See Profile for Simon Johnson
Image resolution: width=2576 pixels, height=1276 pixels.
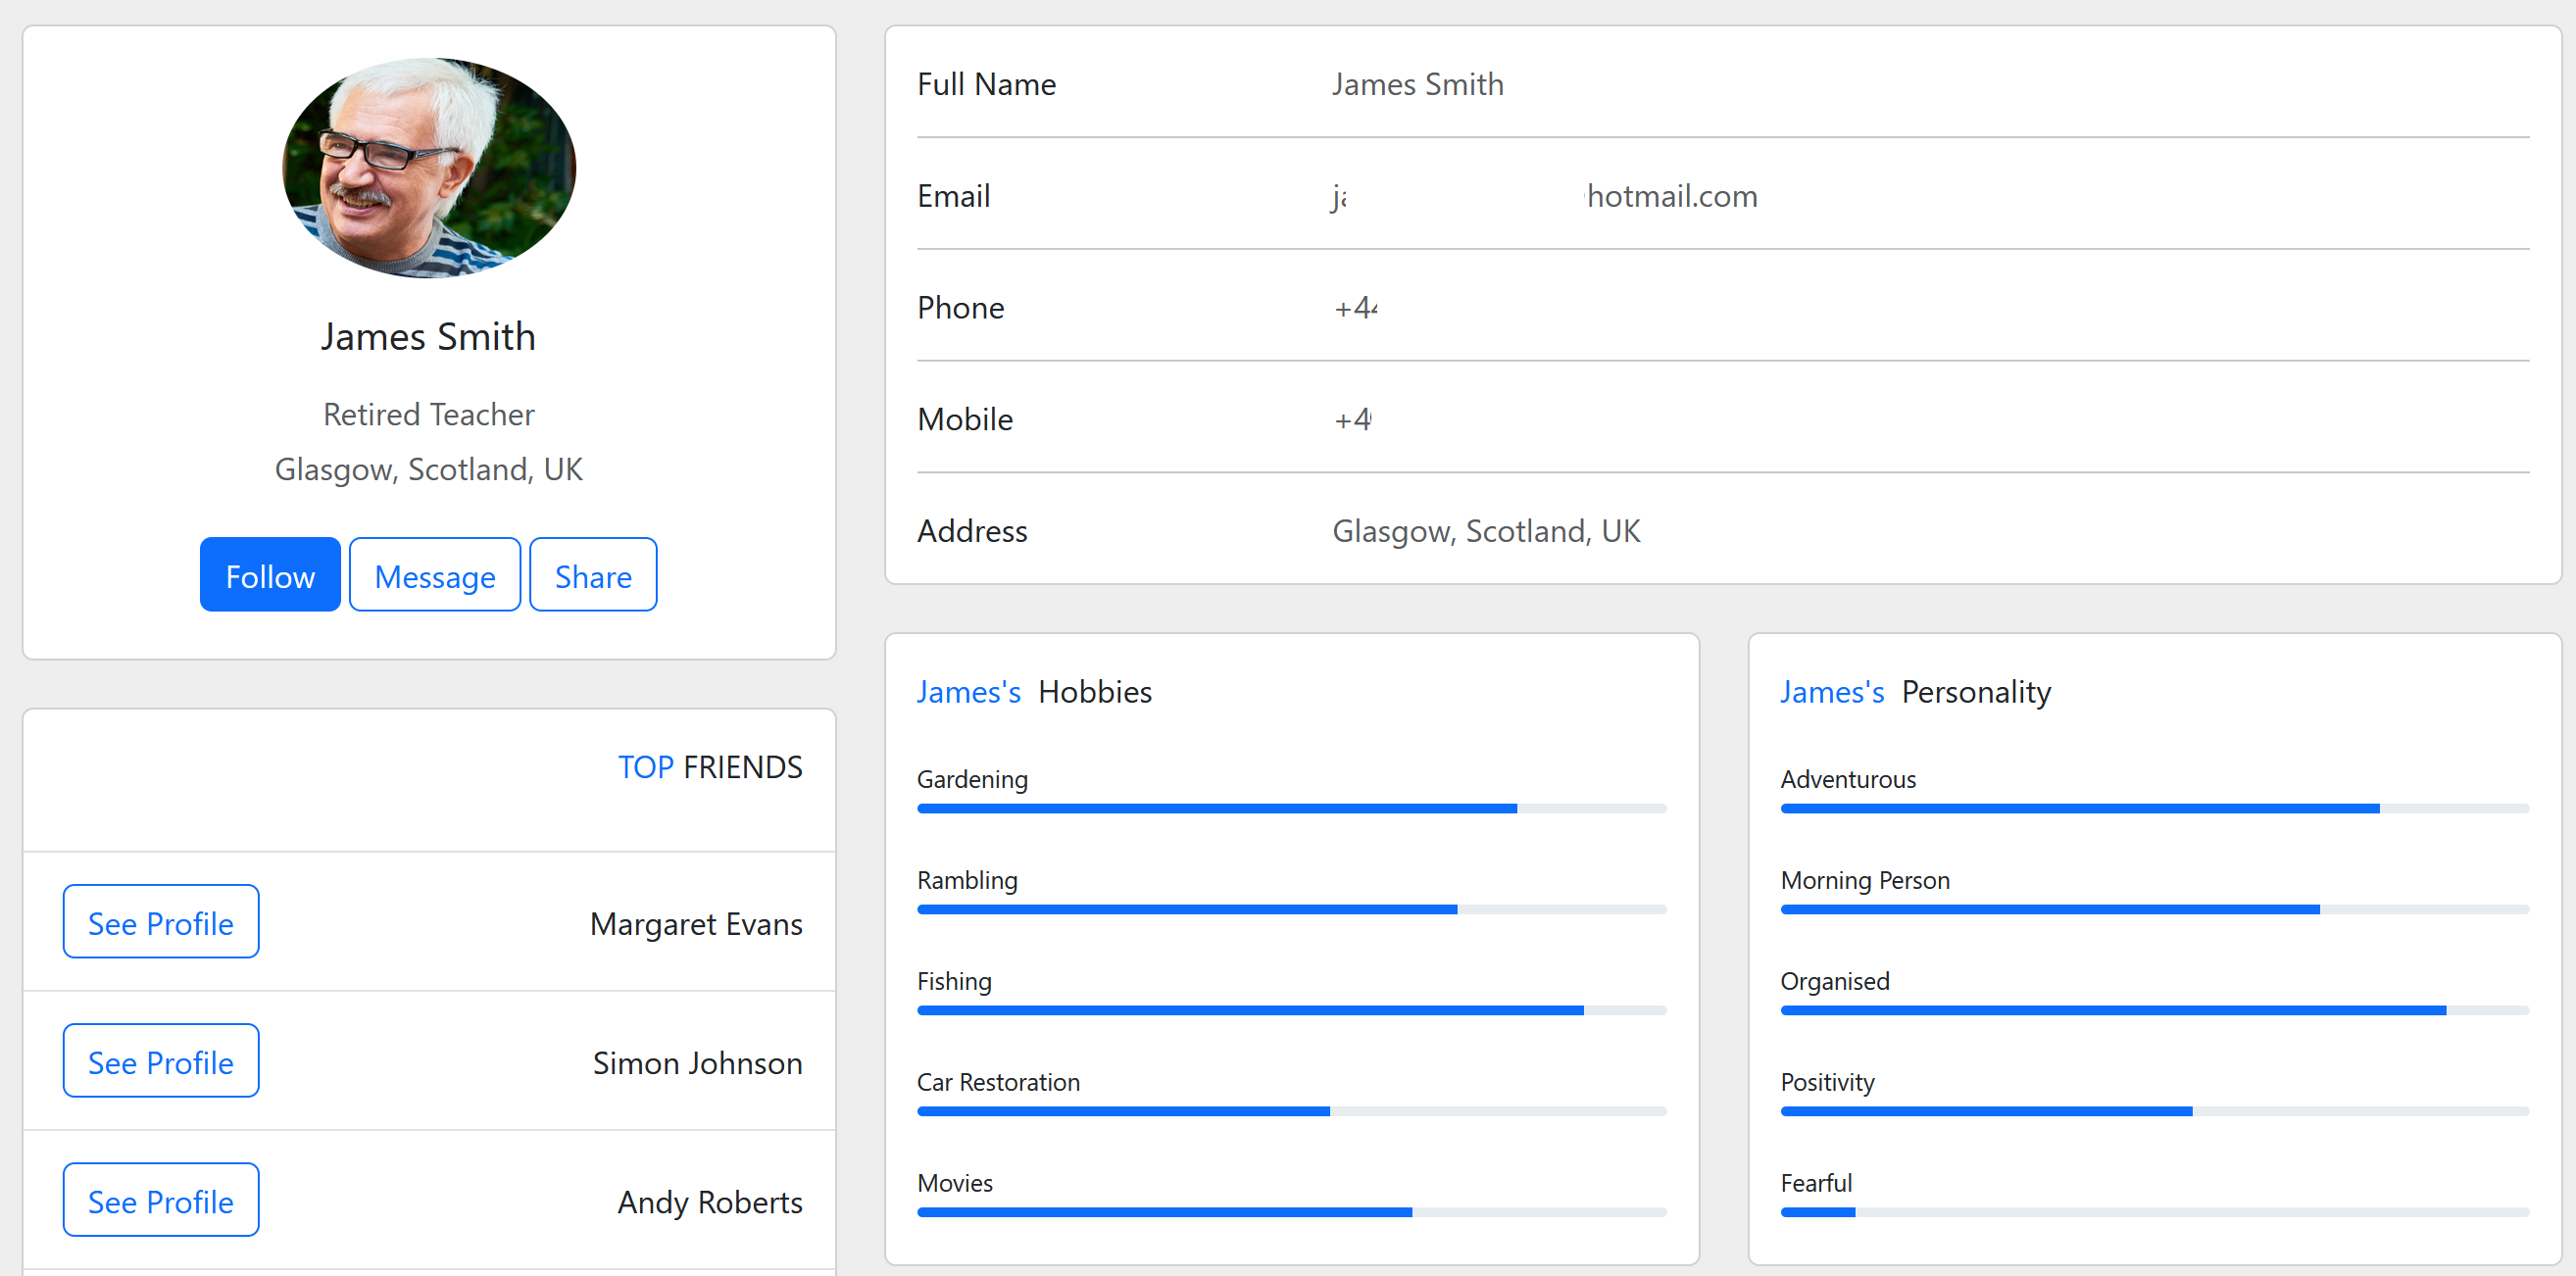(160, 1061)
